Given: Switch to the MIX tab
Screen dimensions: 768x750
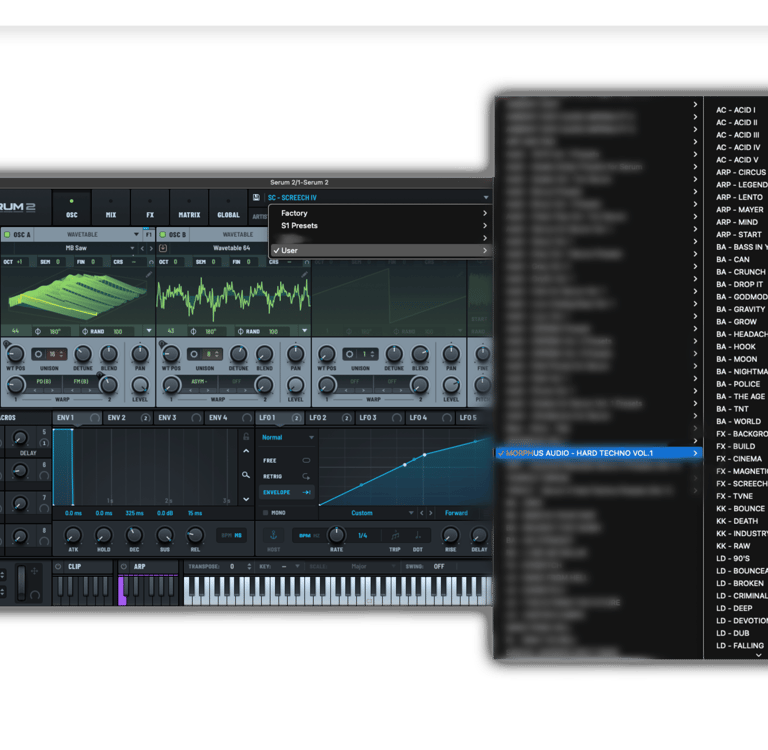Looking at the screenshot, I should click(x=111, y=208).
